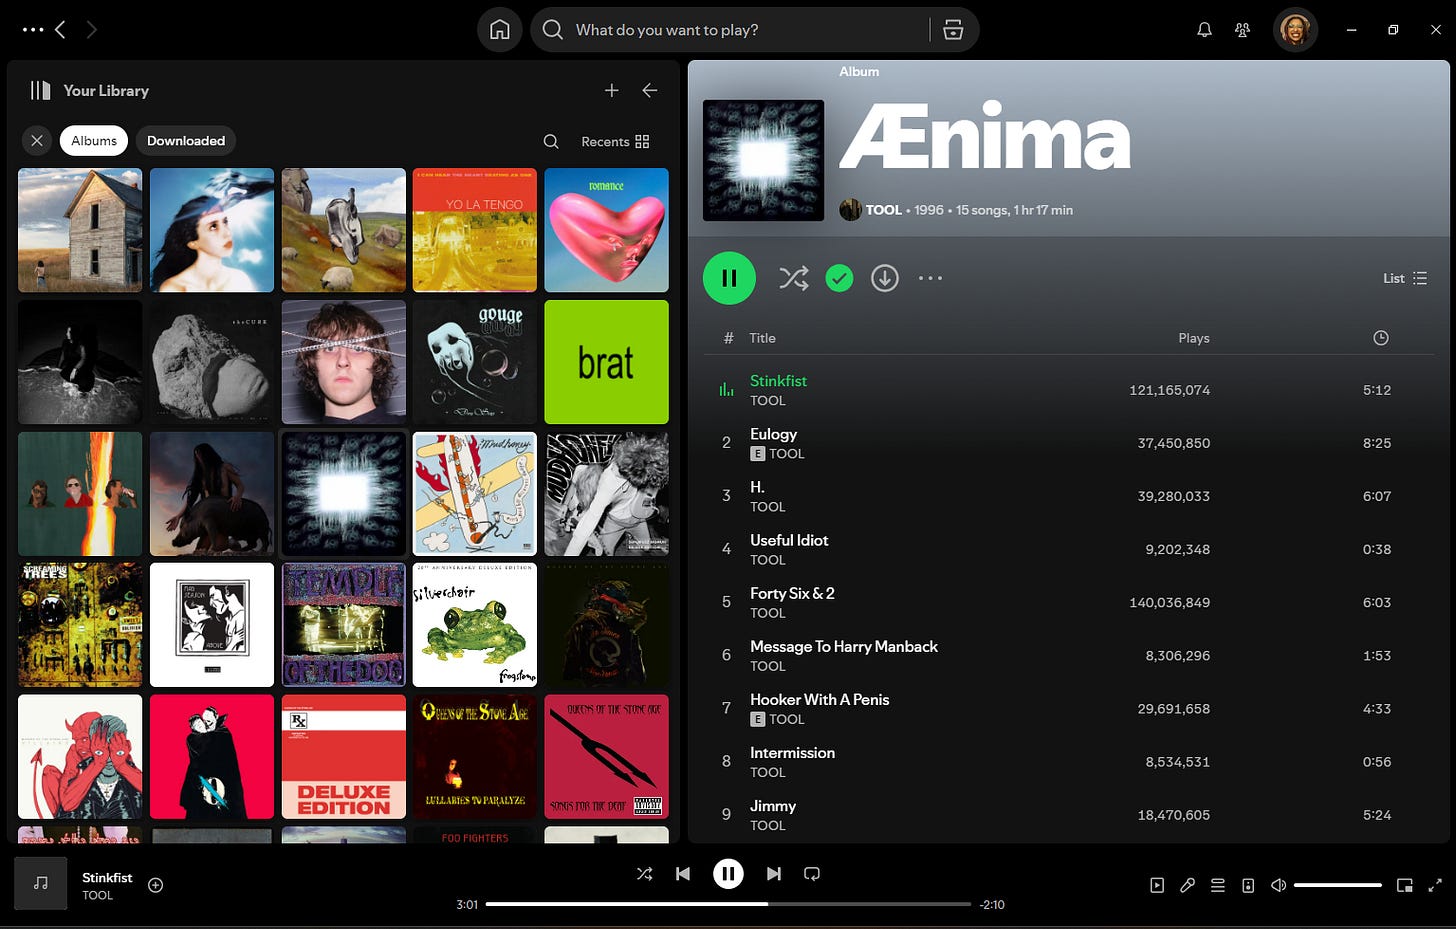Pause the Ænima album with green button

[729, 278]
